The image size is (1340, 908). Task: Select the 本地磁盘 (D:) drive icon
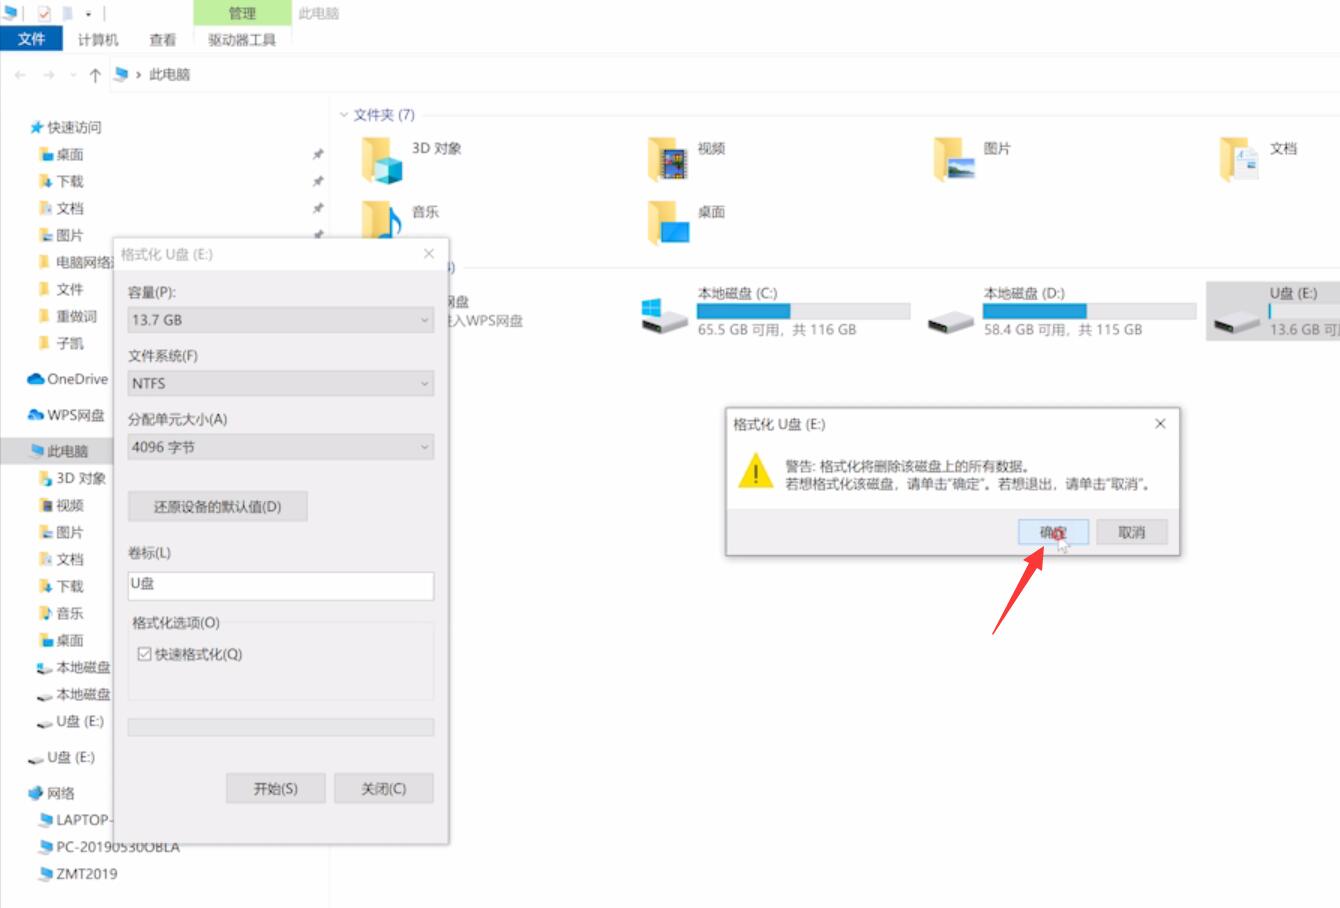[951, 321]
